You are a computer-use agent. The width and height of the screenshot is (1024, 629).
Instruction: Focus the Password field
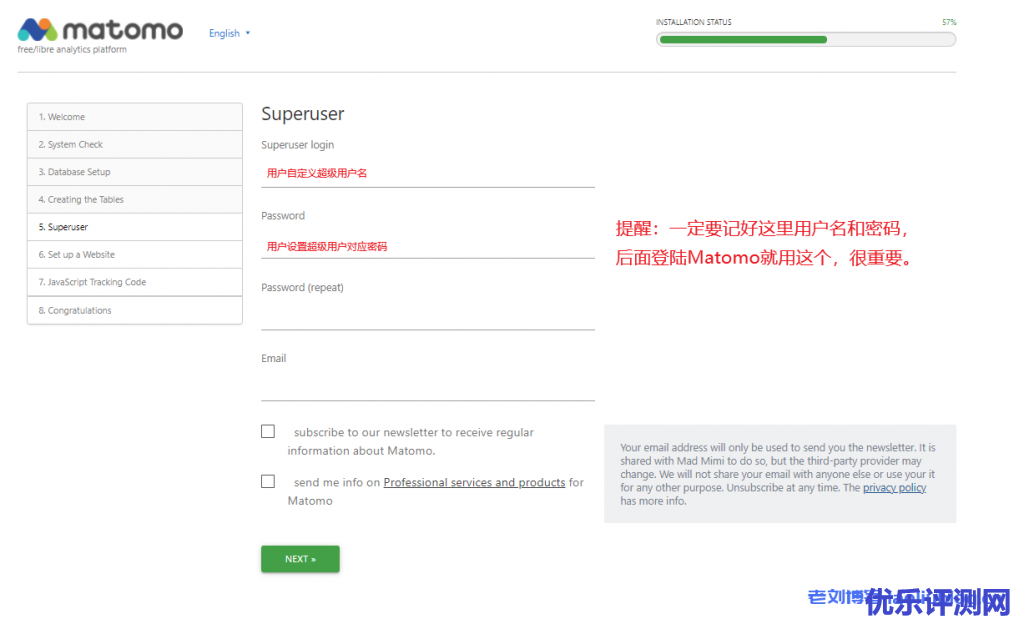428,246
